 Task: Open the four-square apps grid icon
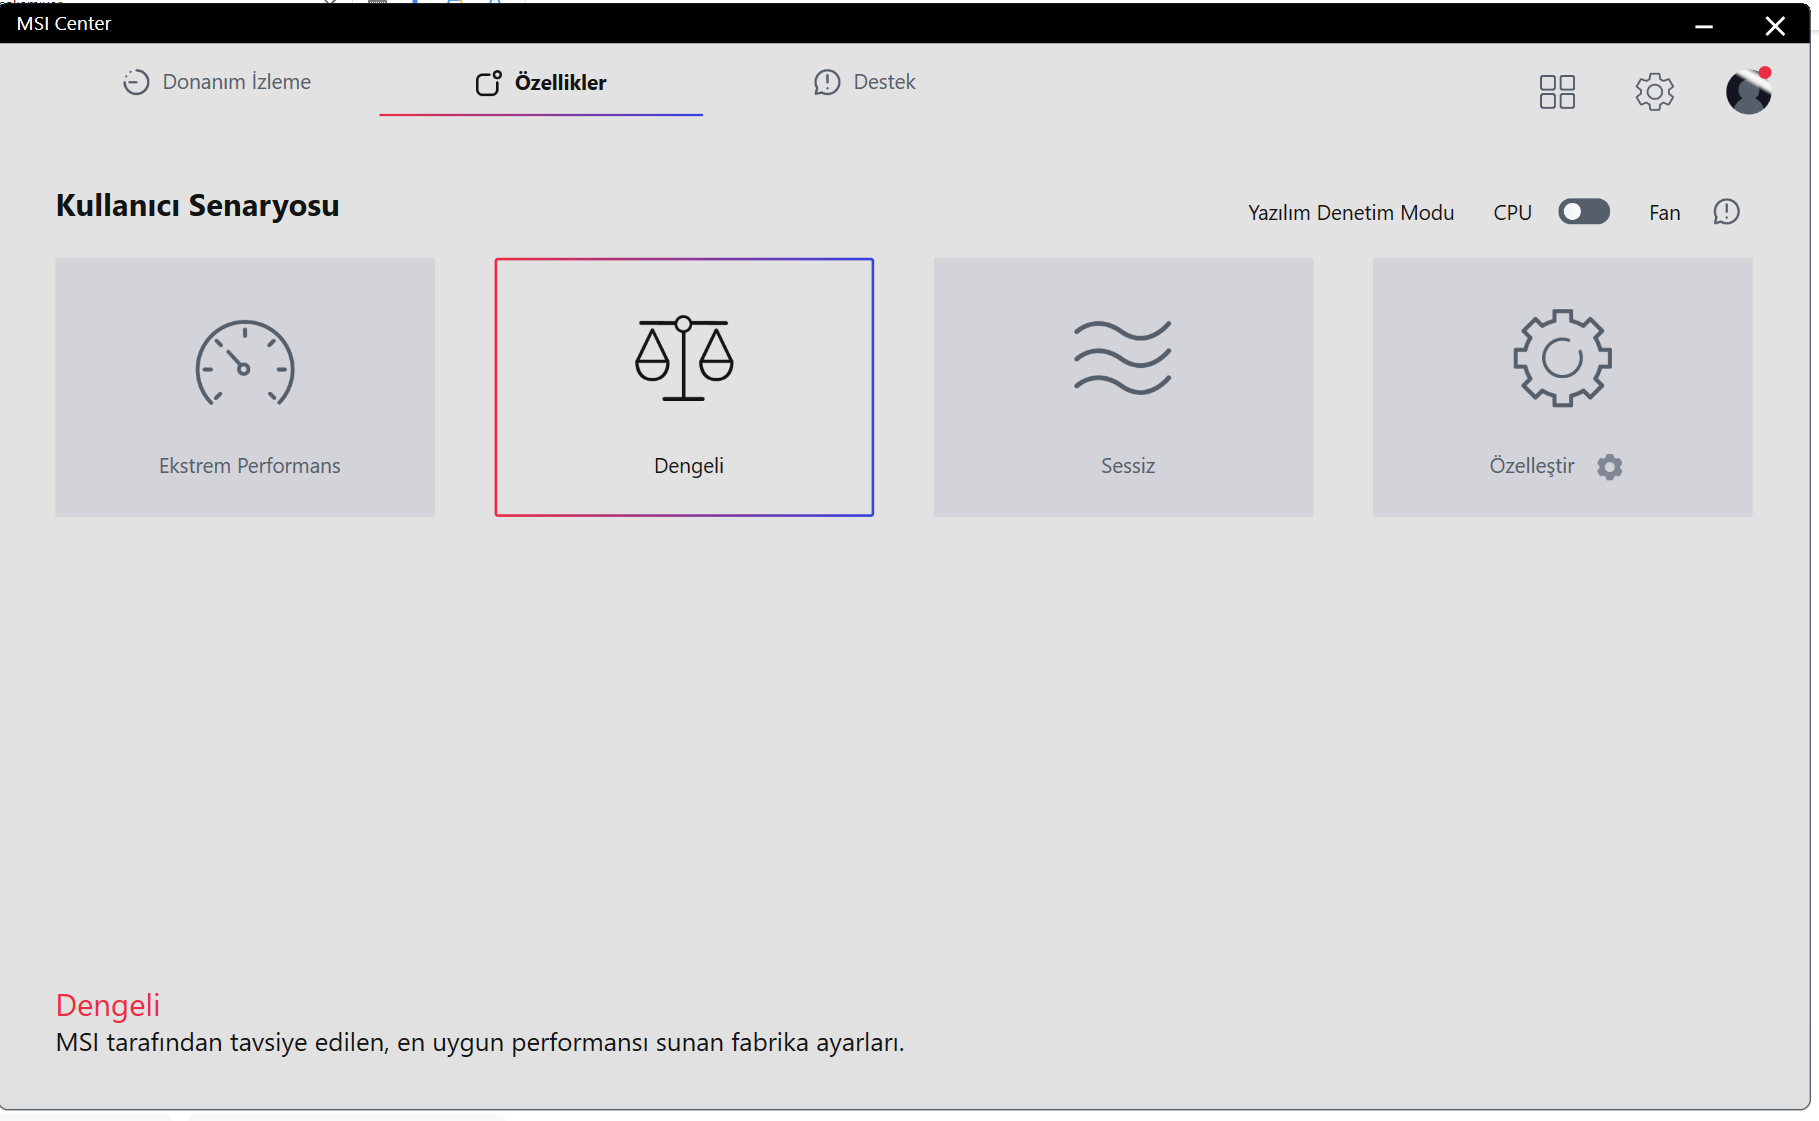pos(1557,92)
